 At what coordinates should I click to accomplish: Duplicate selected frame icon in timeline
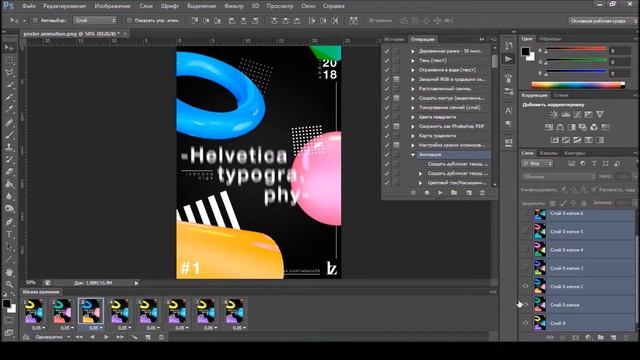pos(148,337)
